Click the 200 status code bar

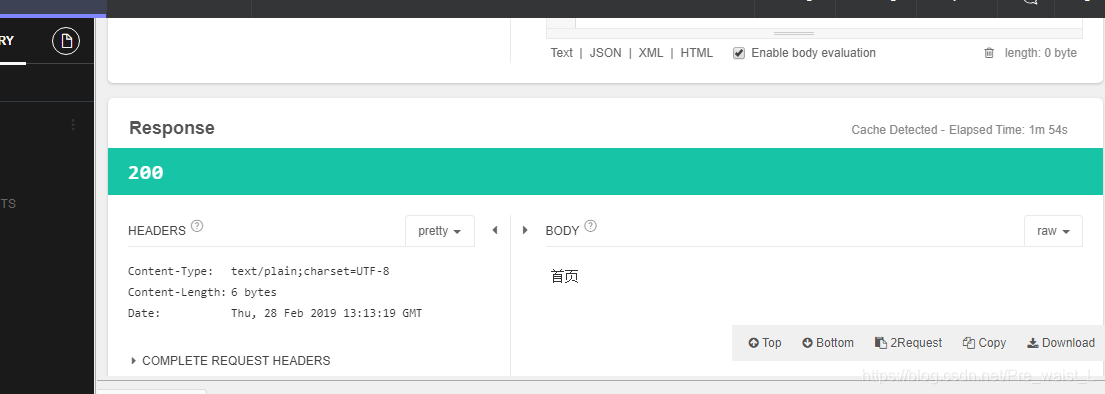click(605, 171)
